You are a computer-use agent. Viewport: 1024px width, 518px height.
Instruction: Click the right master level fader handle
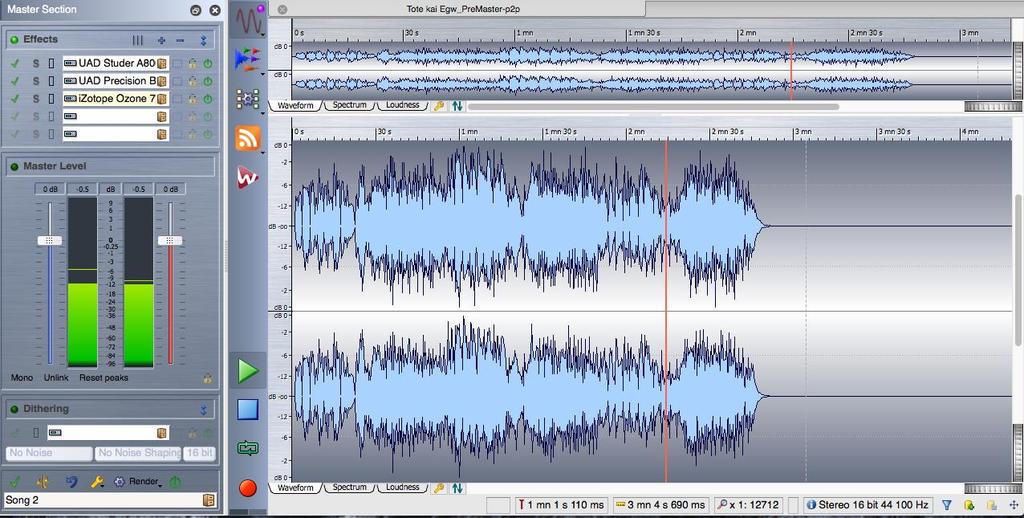170,240
